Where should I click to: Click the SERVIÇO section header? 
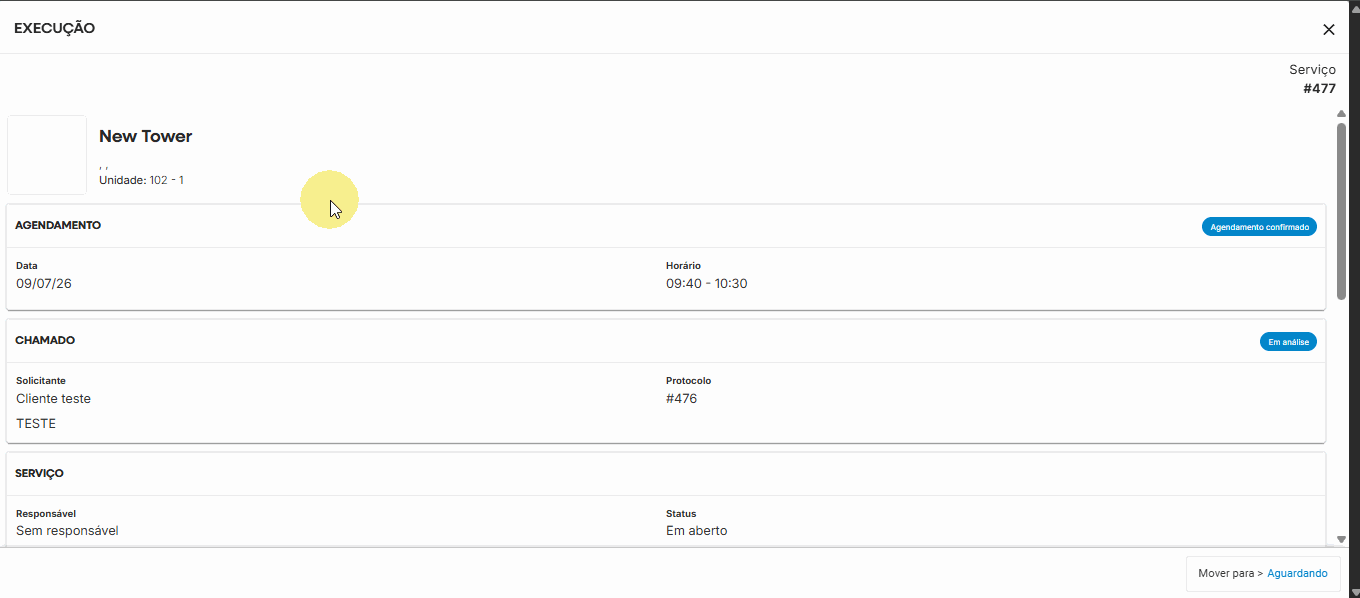click(40, 473)
